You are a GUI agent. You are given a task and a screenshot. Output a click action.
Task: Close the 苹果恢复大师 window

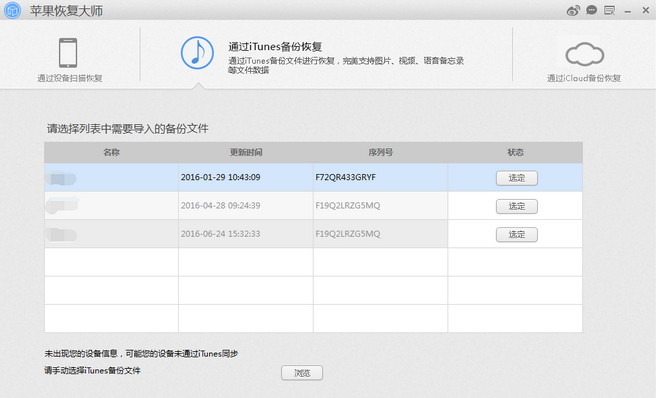point(646,10)
